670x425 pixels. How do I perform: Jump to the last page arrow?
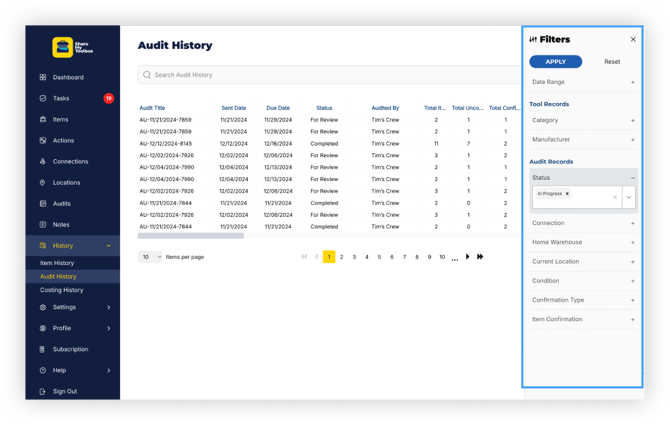point(480,257)
